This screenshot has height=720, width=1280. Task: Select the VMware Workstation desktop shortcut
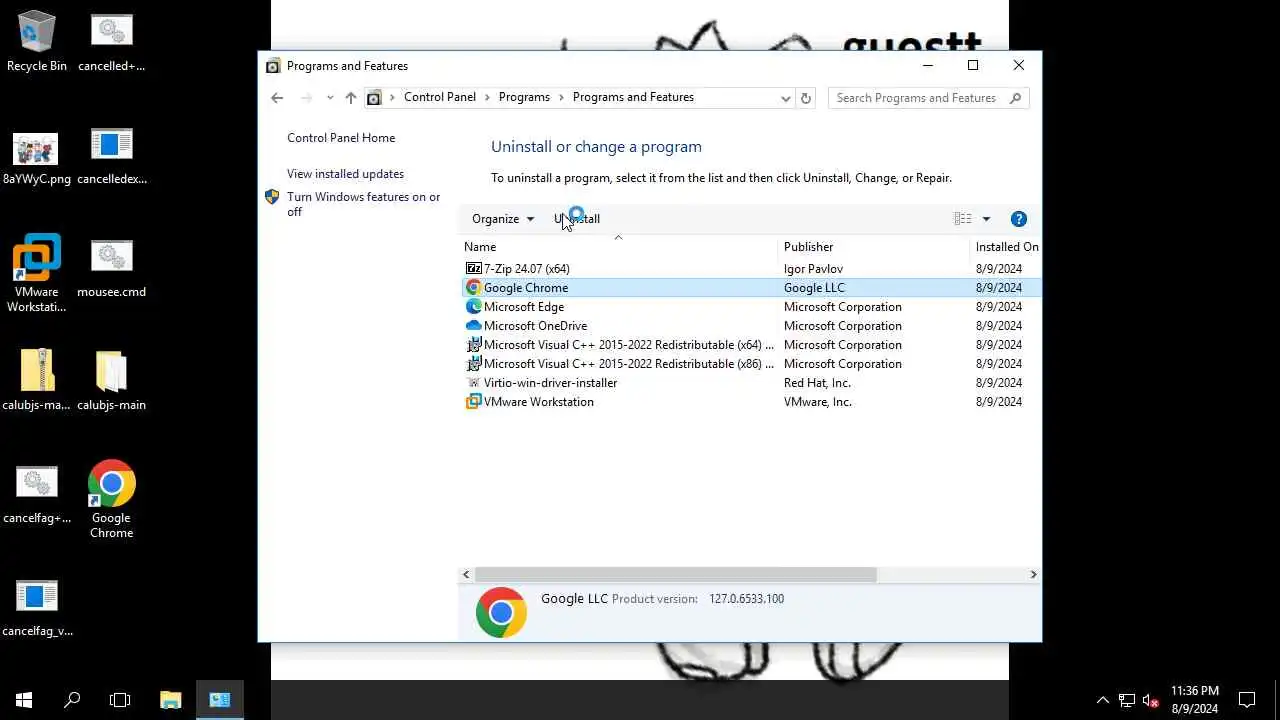click(37, 273)
